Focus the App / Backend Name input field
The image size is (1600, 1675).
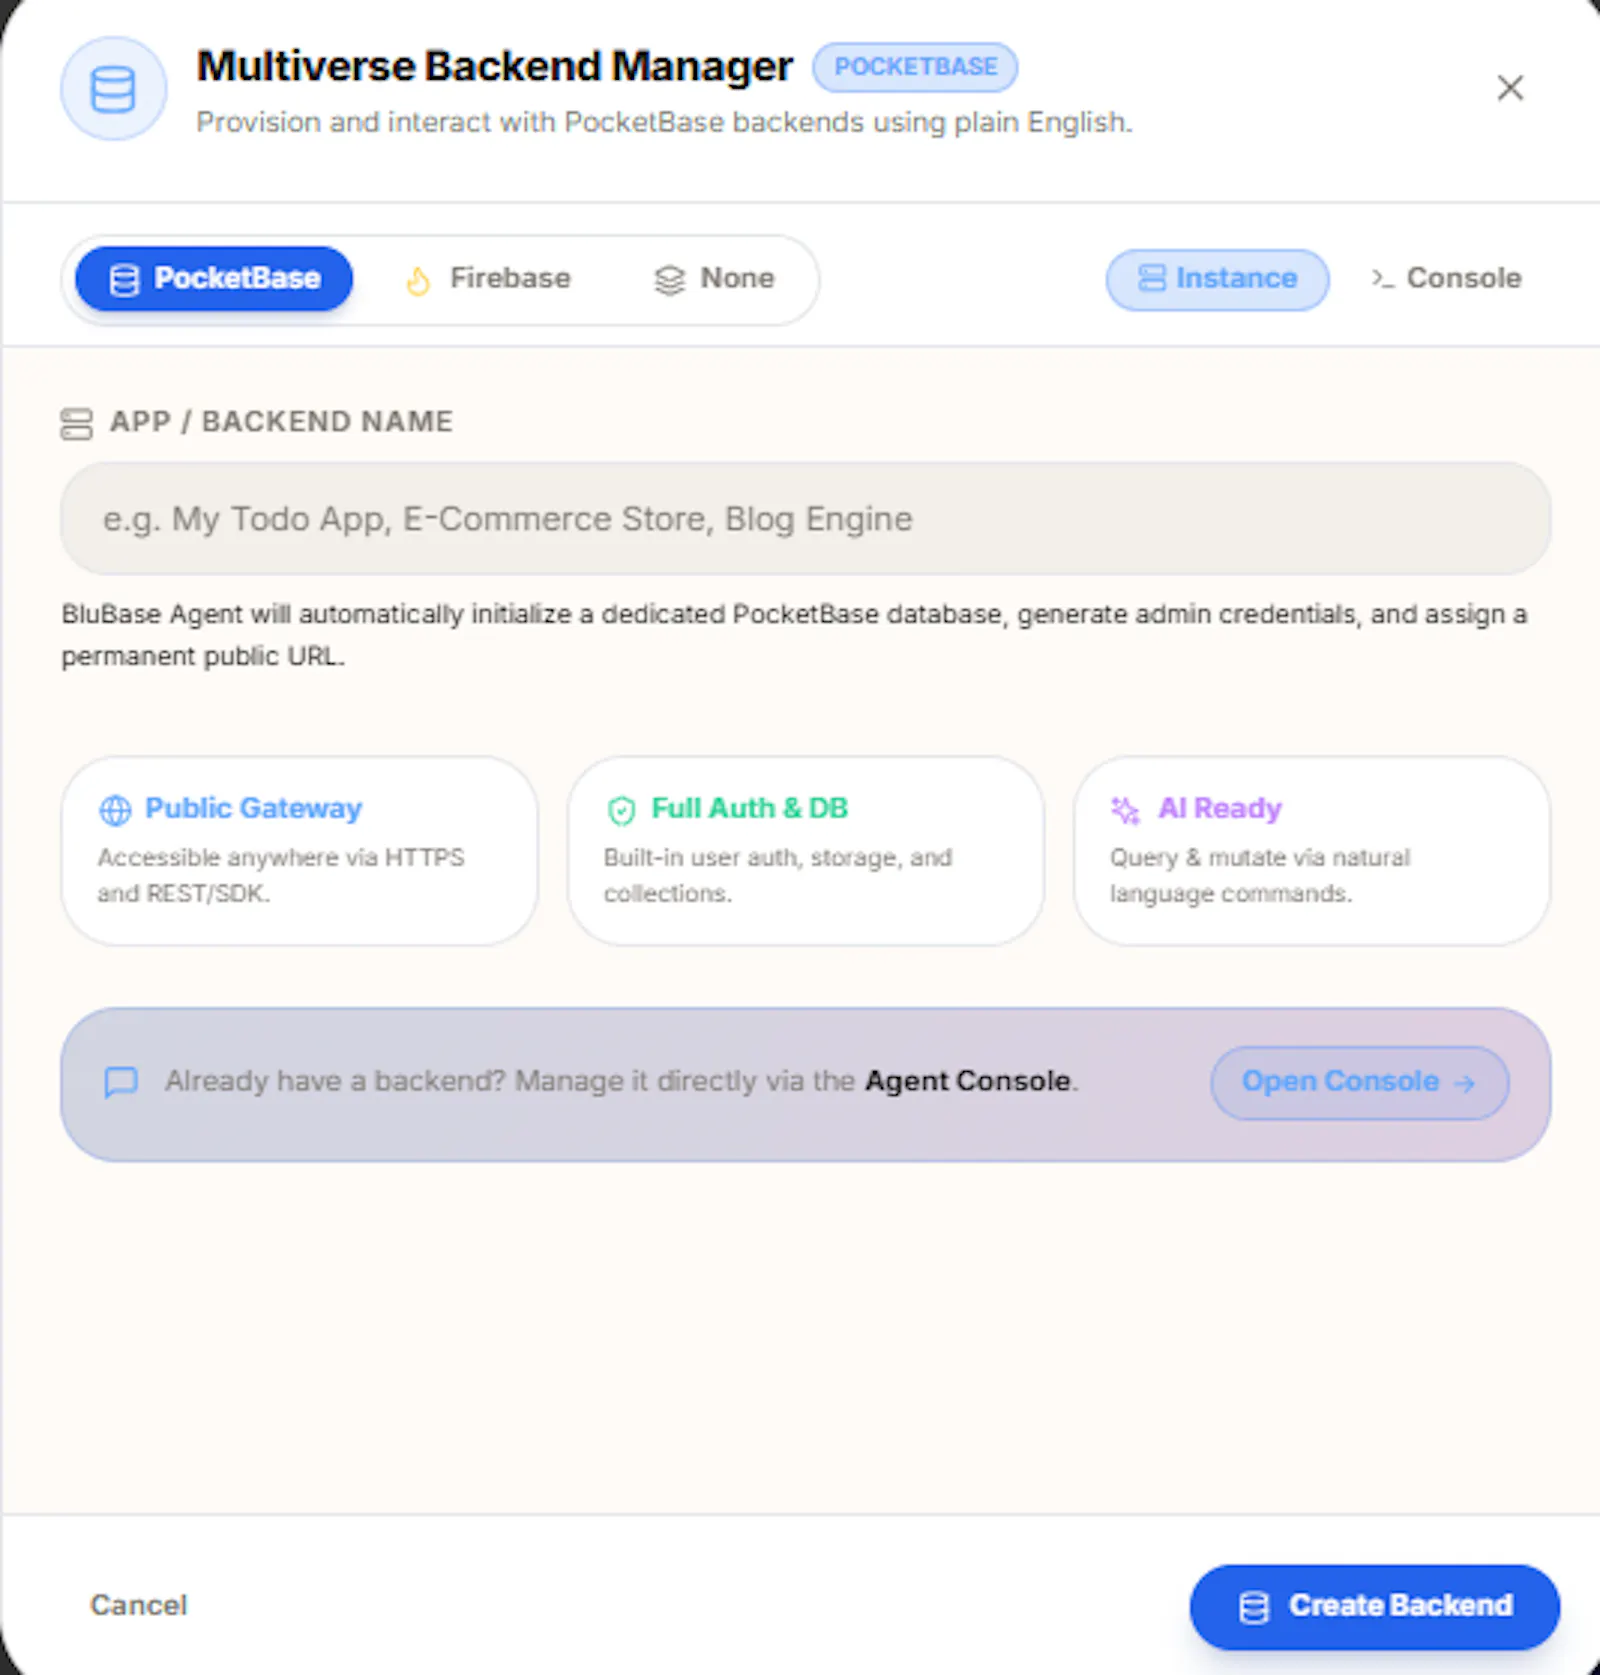coord(806,519)
